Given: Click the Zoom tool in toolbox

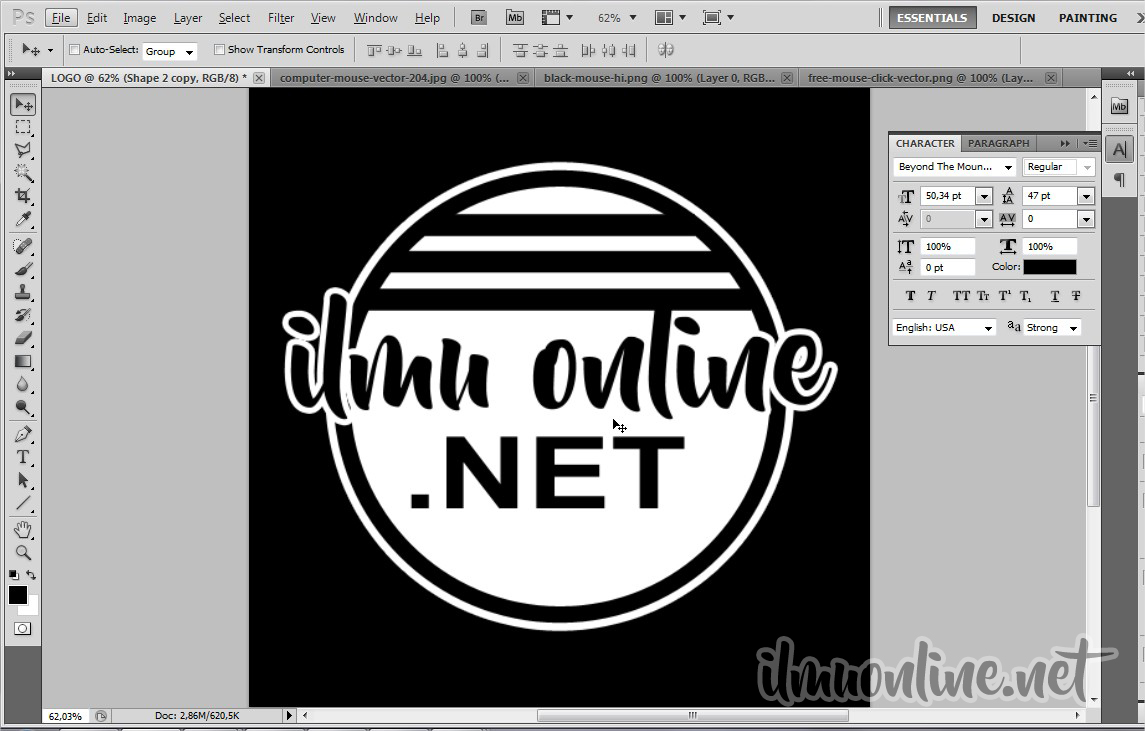Looking at the screenshot, I should point(23,552).
